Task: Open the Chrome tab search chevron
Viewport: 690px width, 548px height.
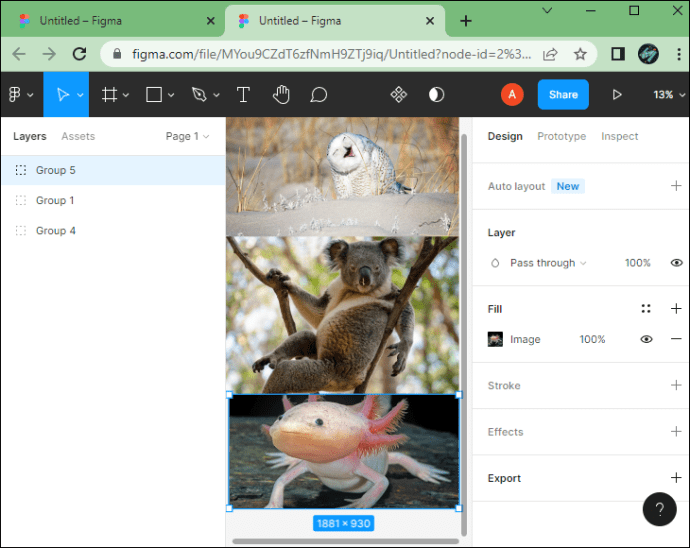Action: pos(547,11)
